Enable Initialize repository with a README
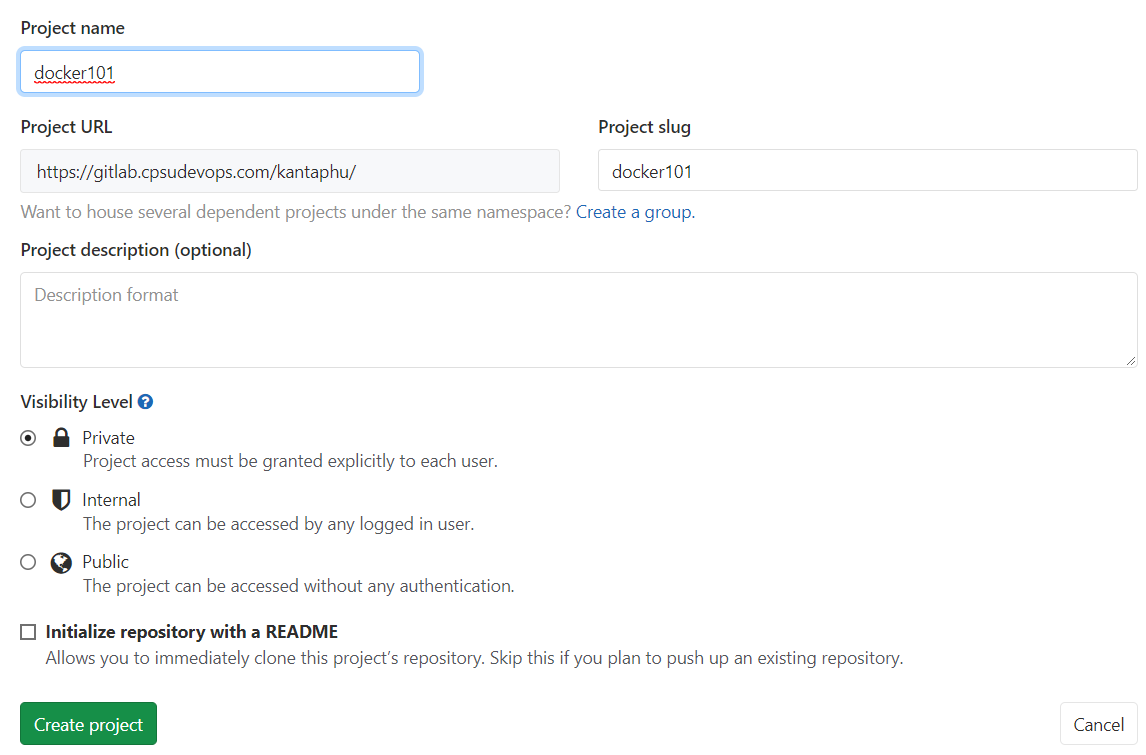1146x755 pixels. pyautogui.click(x=28, y=631)
